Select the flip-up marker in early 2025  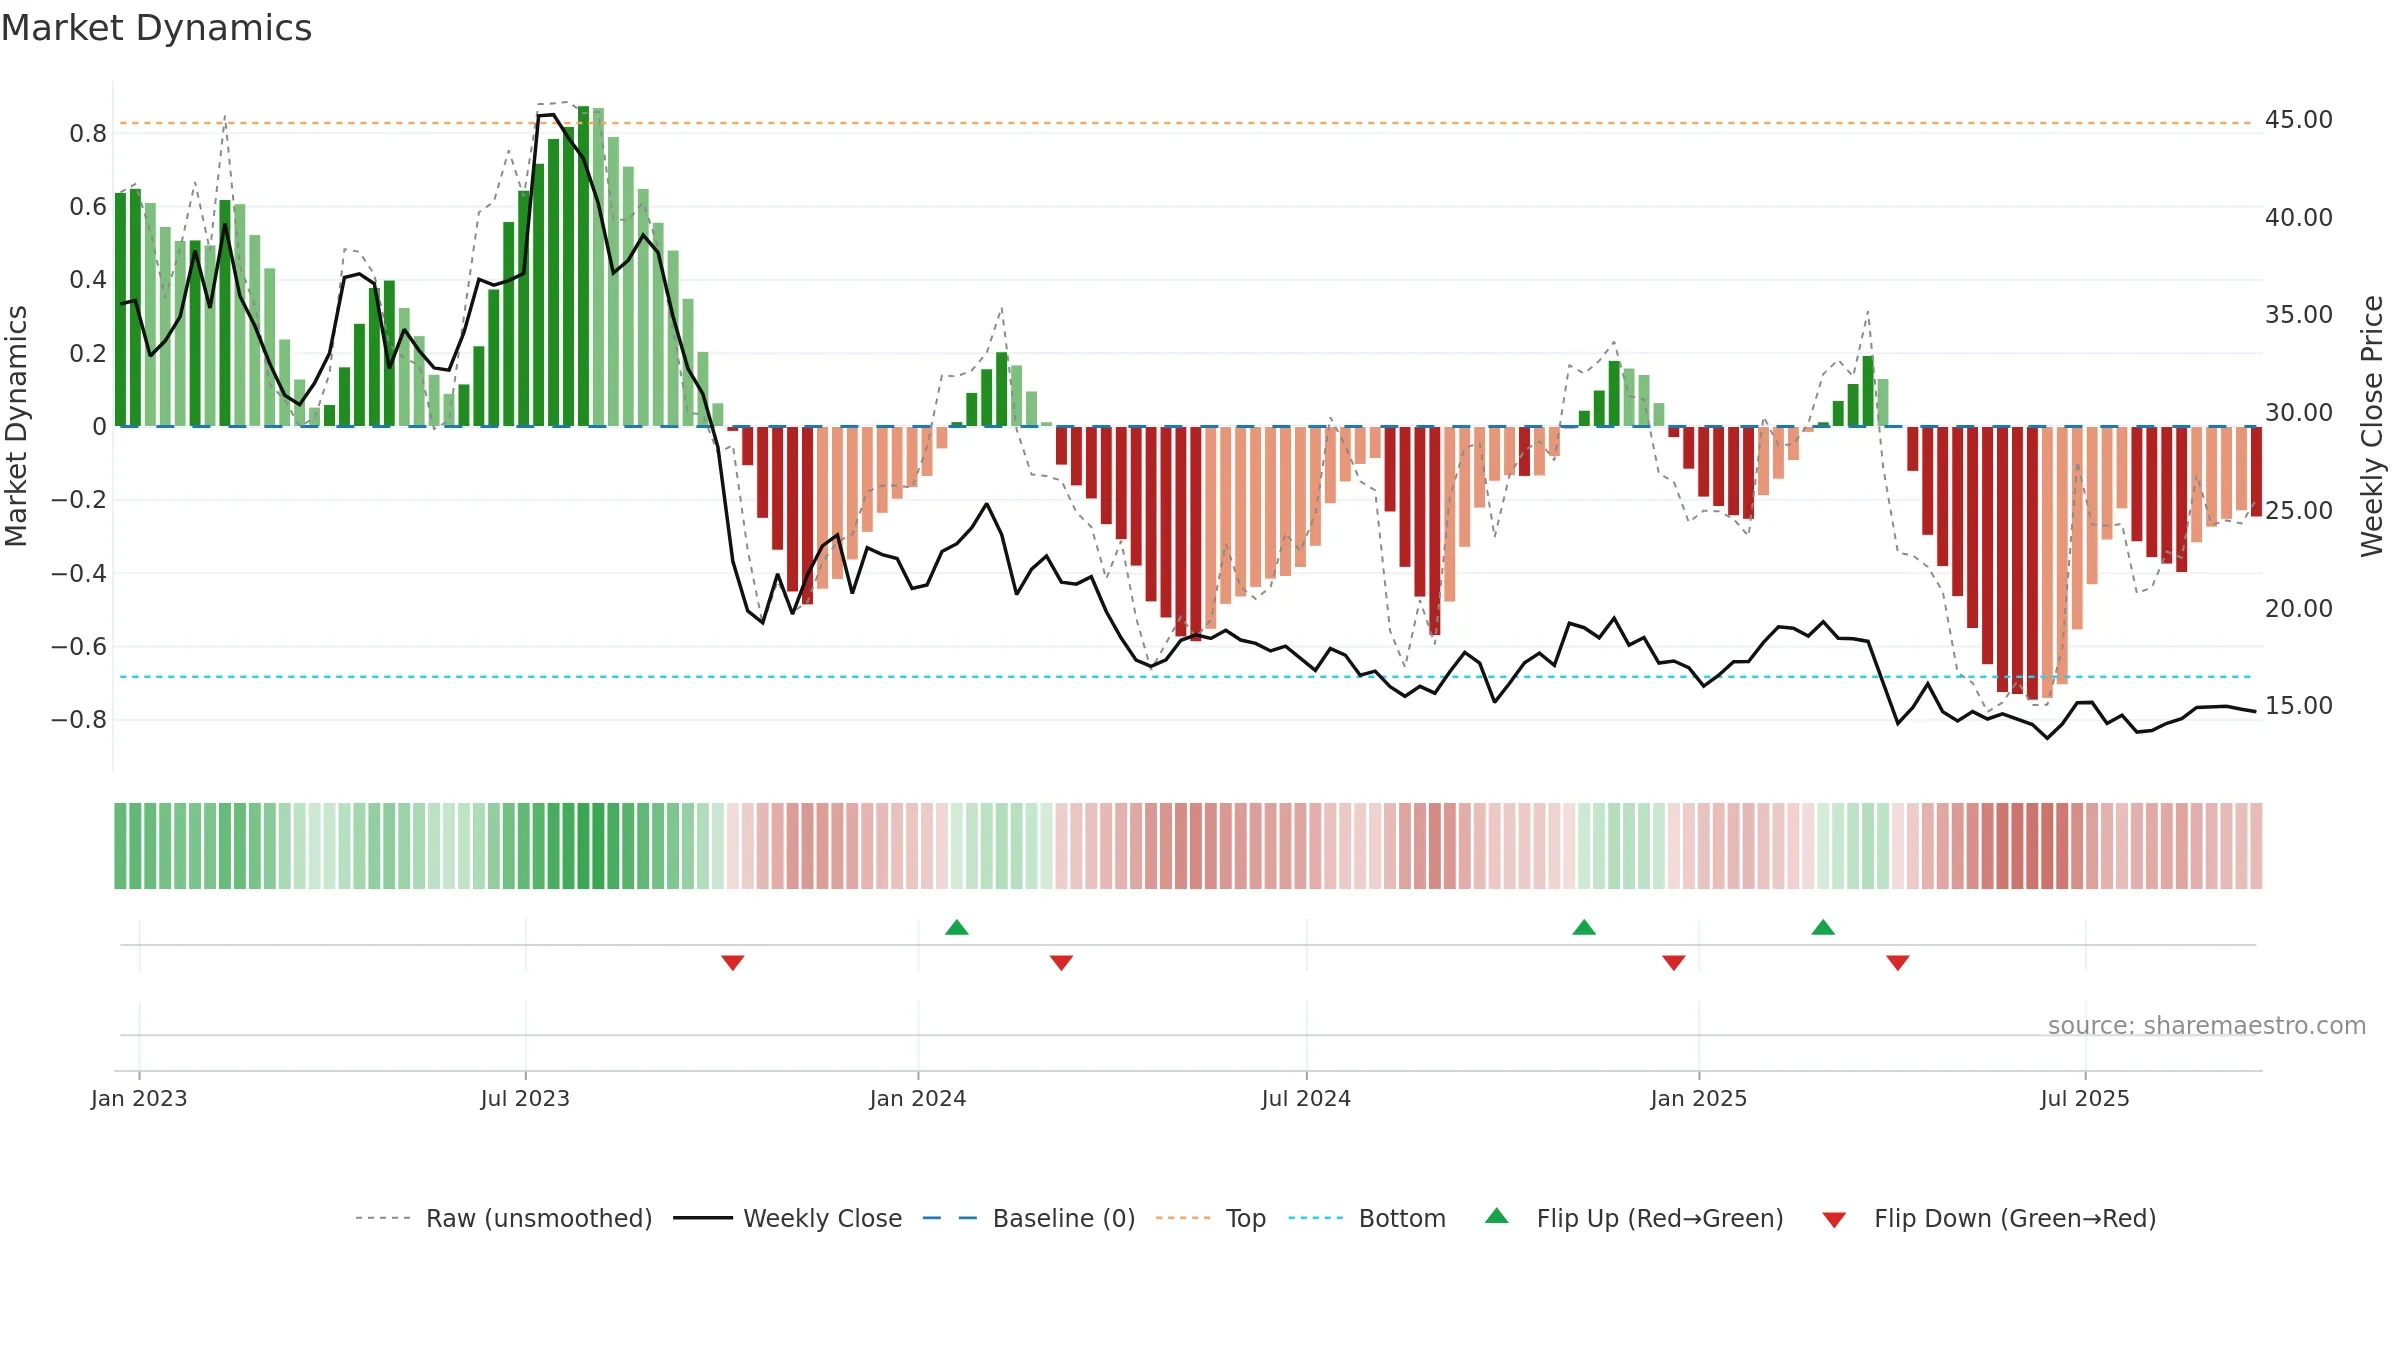coord(1823,927)
